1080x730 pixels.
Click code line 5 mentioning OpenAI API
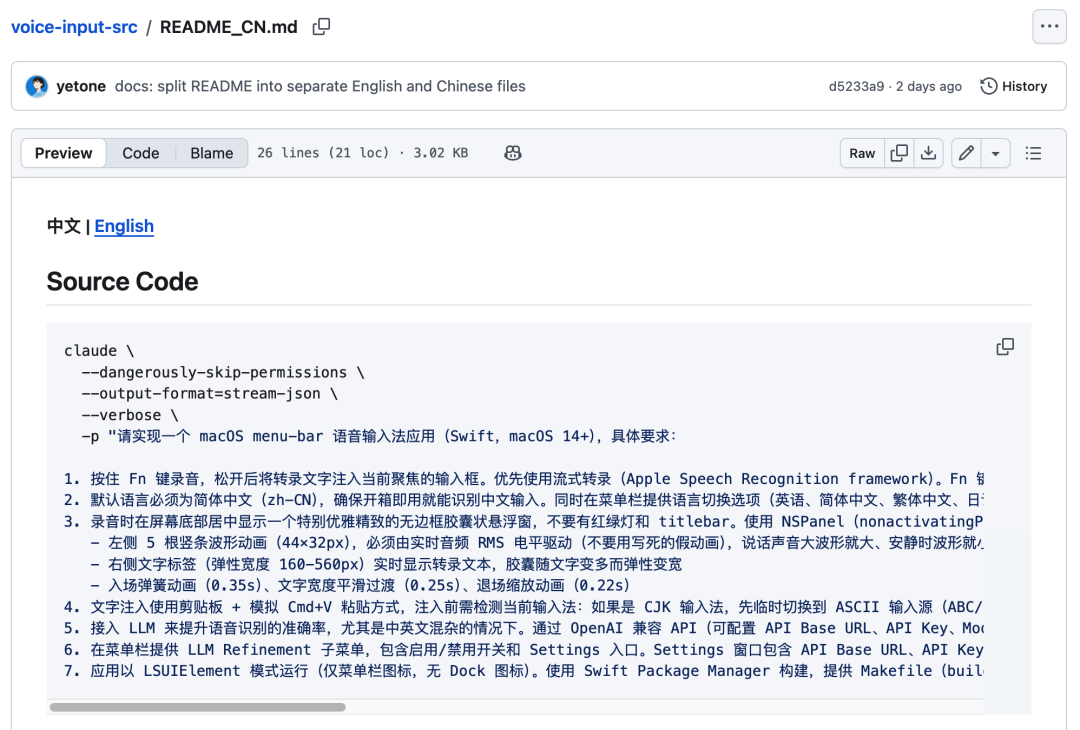click(x=523, y=628)
